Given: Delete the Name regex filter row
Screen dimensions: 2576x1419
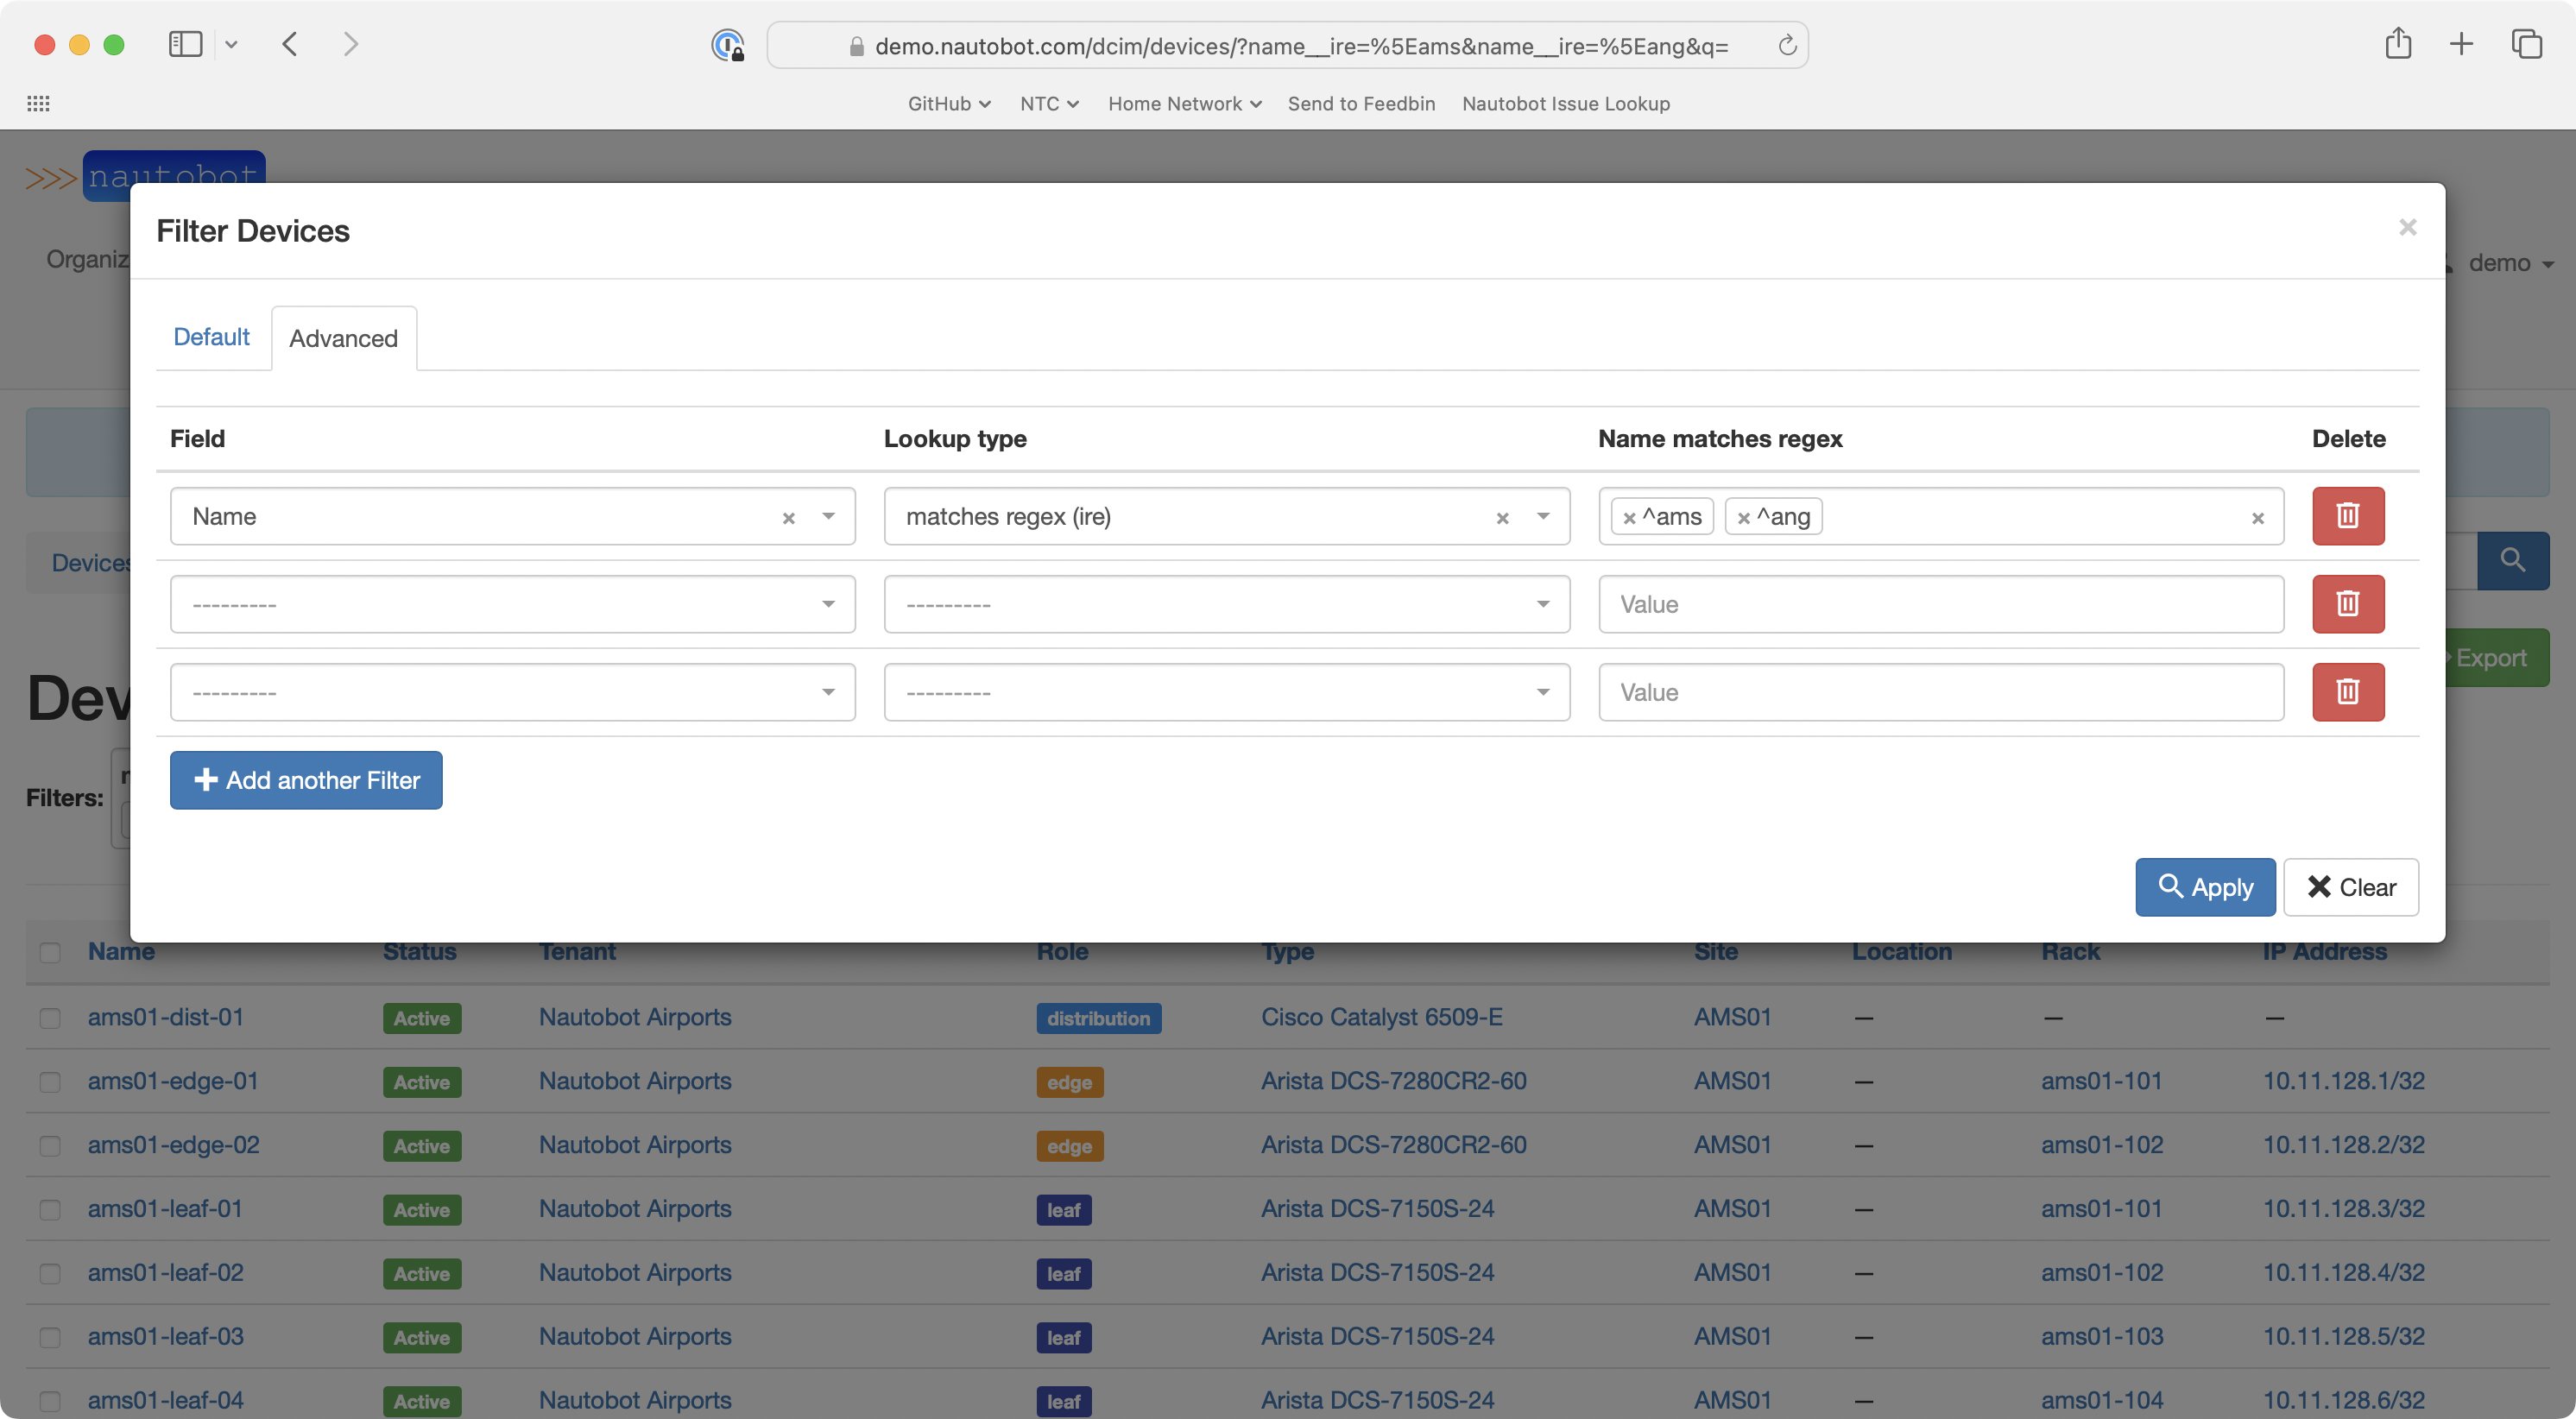Looking at the screenshot, I should 2347,516.
